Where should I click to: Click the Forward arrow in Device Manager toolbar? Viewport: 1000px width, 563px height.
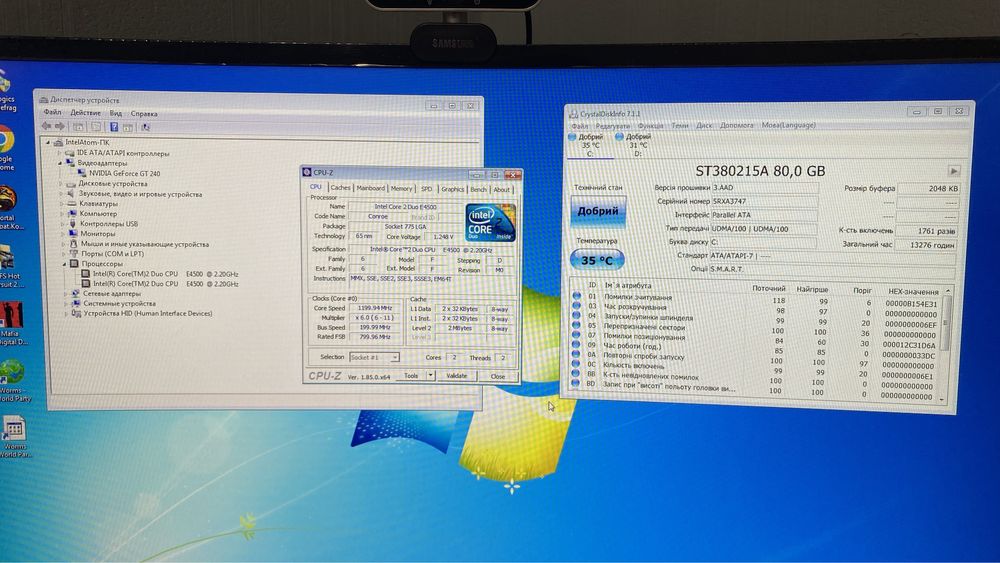(60, 126)
